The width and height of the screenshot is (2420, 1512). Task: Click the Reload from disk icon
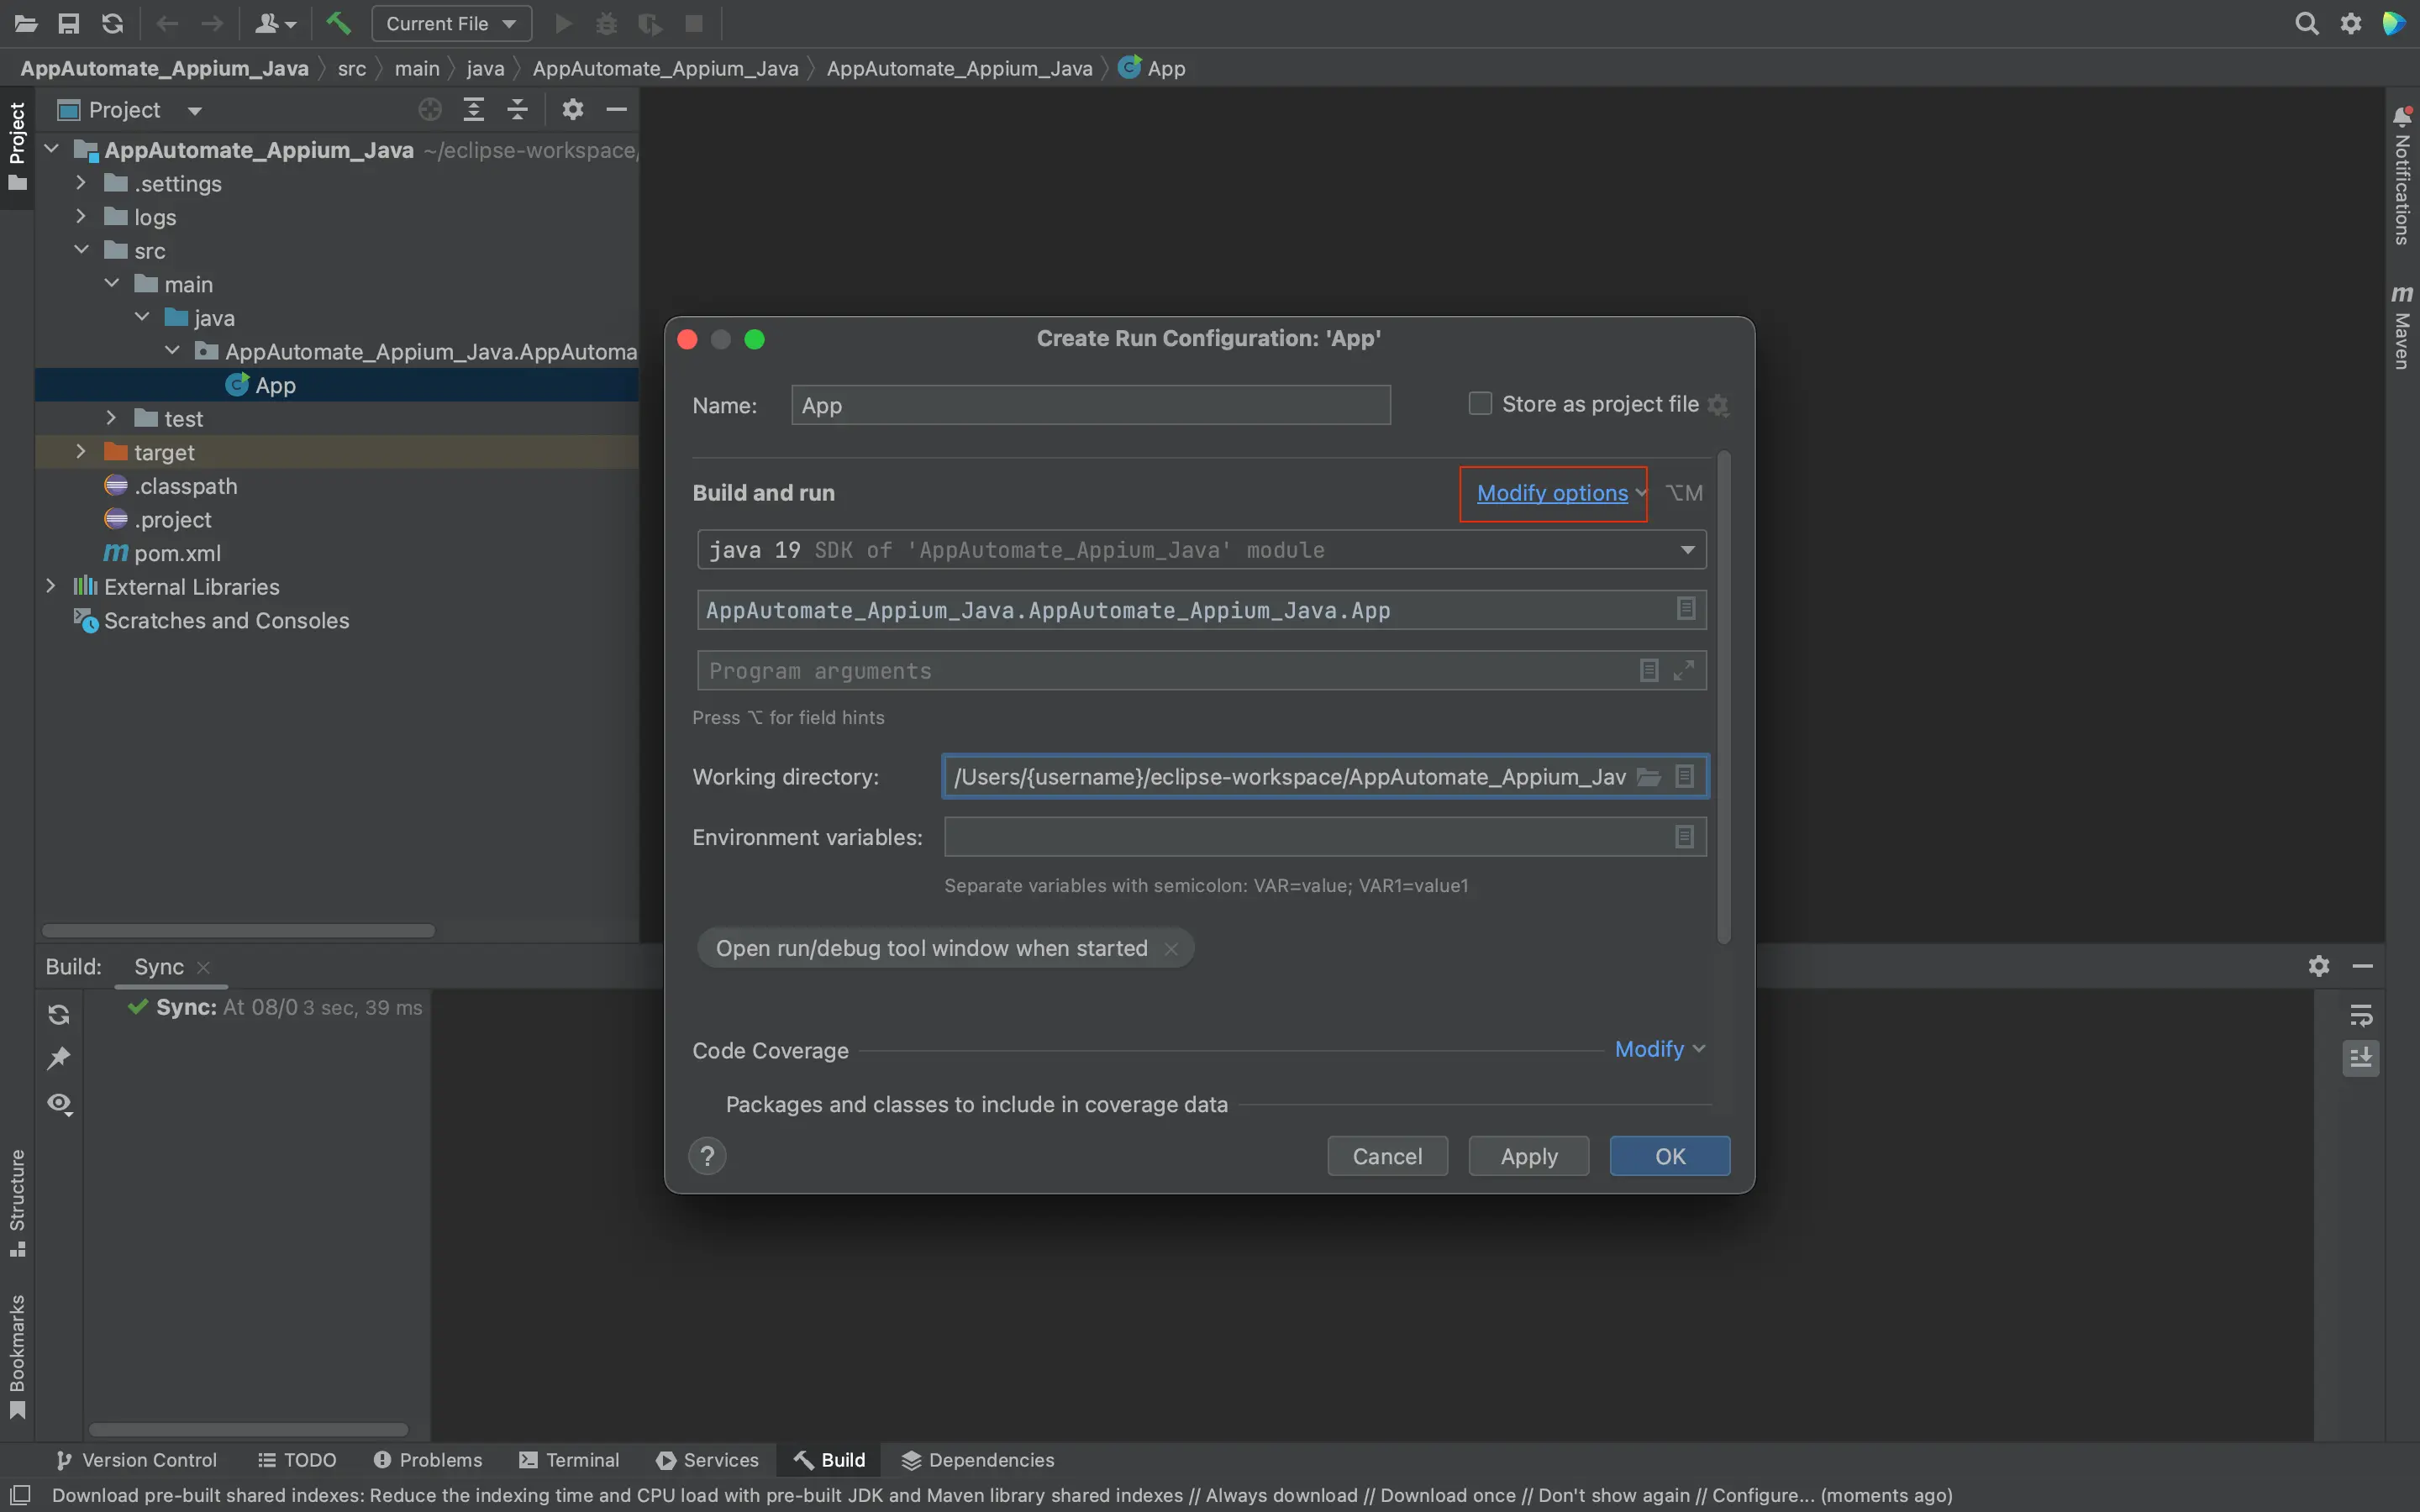[x=113, y=23]
